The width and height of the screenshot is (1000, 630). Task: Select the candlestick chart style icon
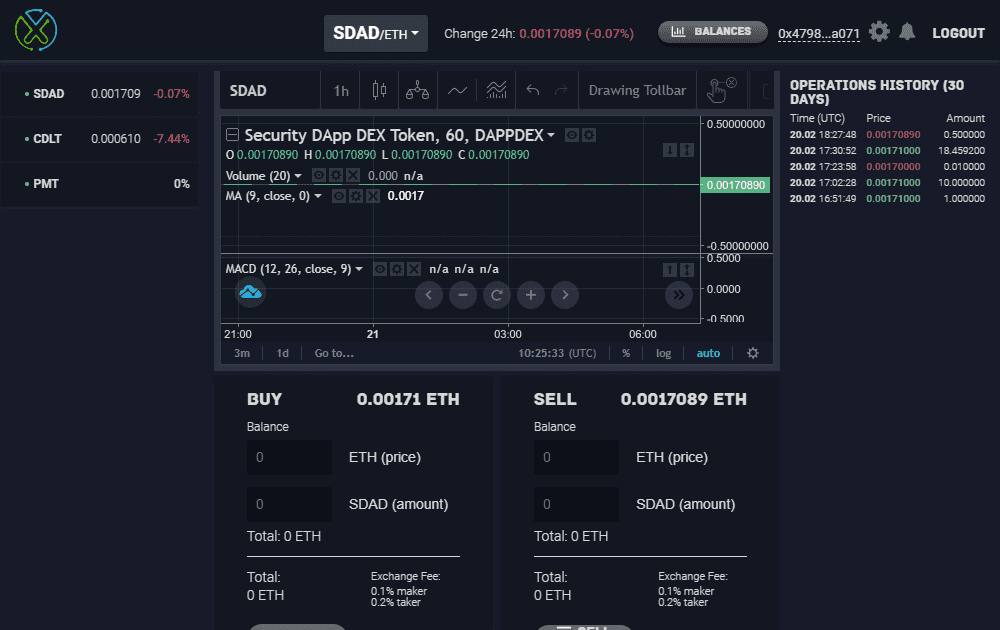click(x=379, y=90)
